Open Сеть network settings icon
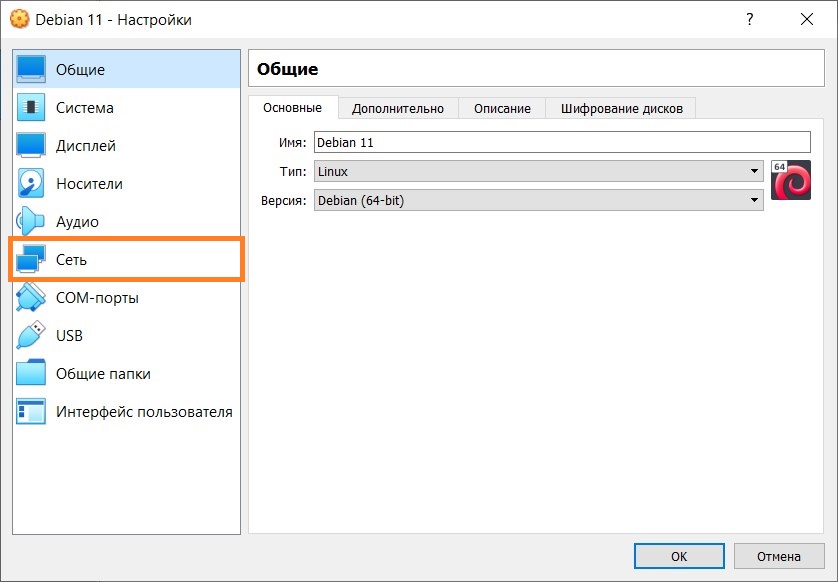The height and width of the screenshot is (582, 838). pyautogui.click(x=31, y=259)
